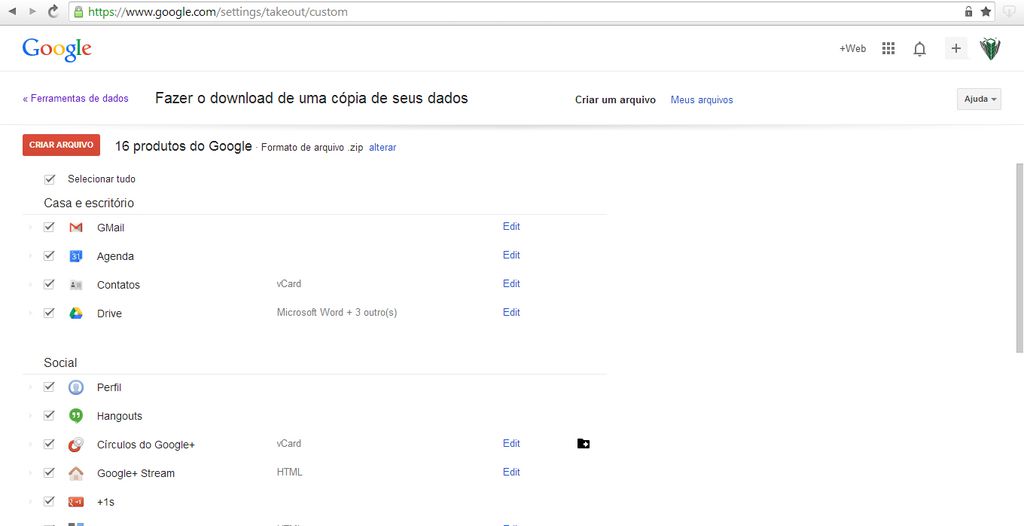Expand the Círculos do Google+ row arrow
Screen dimensions: 1024x526
(x=30, y=444)
